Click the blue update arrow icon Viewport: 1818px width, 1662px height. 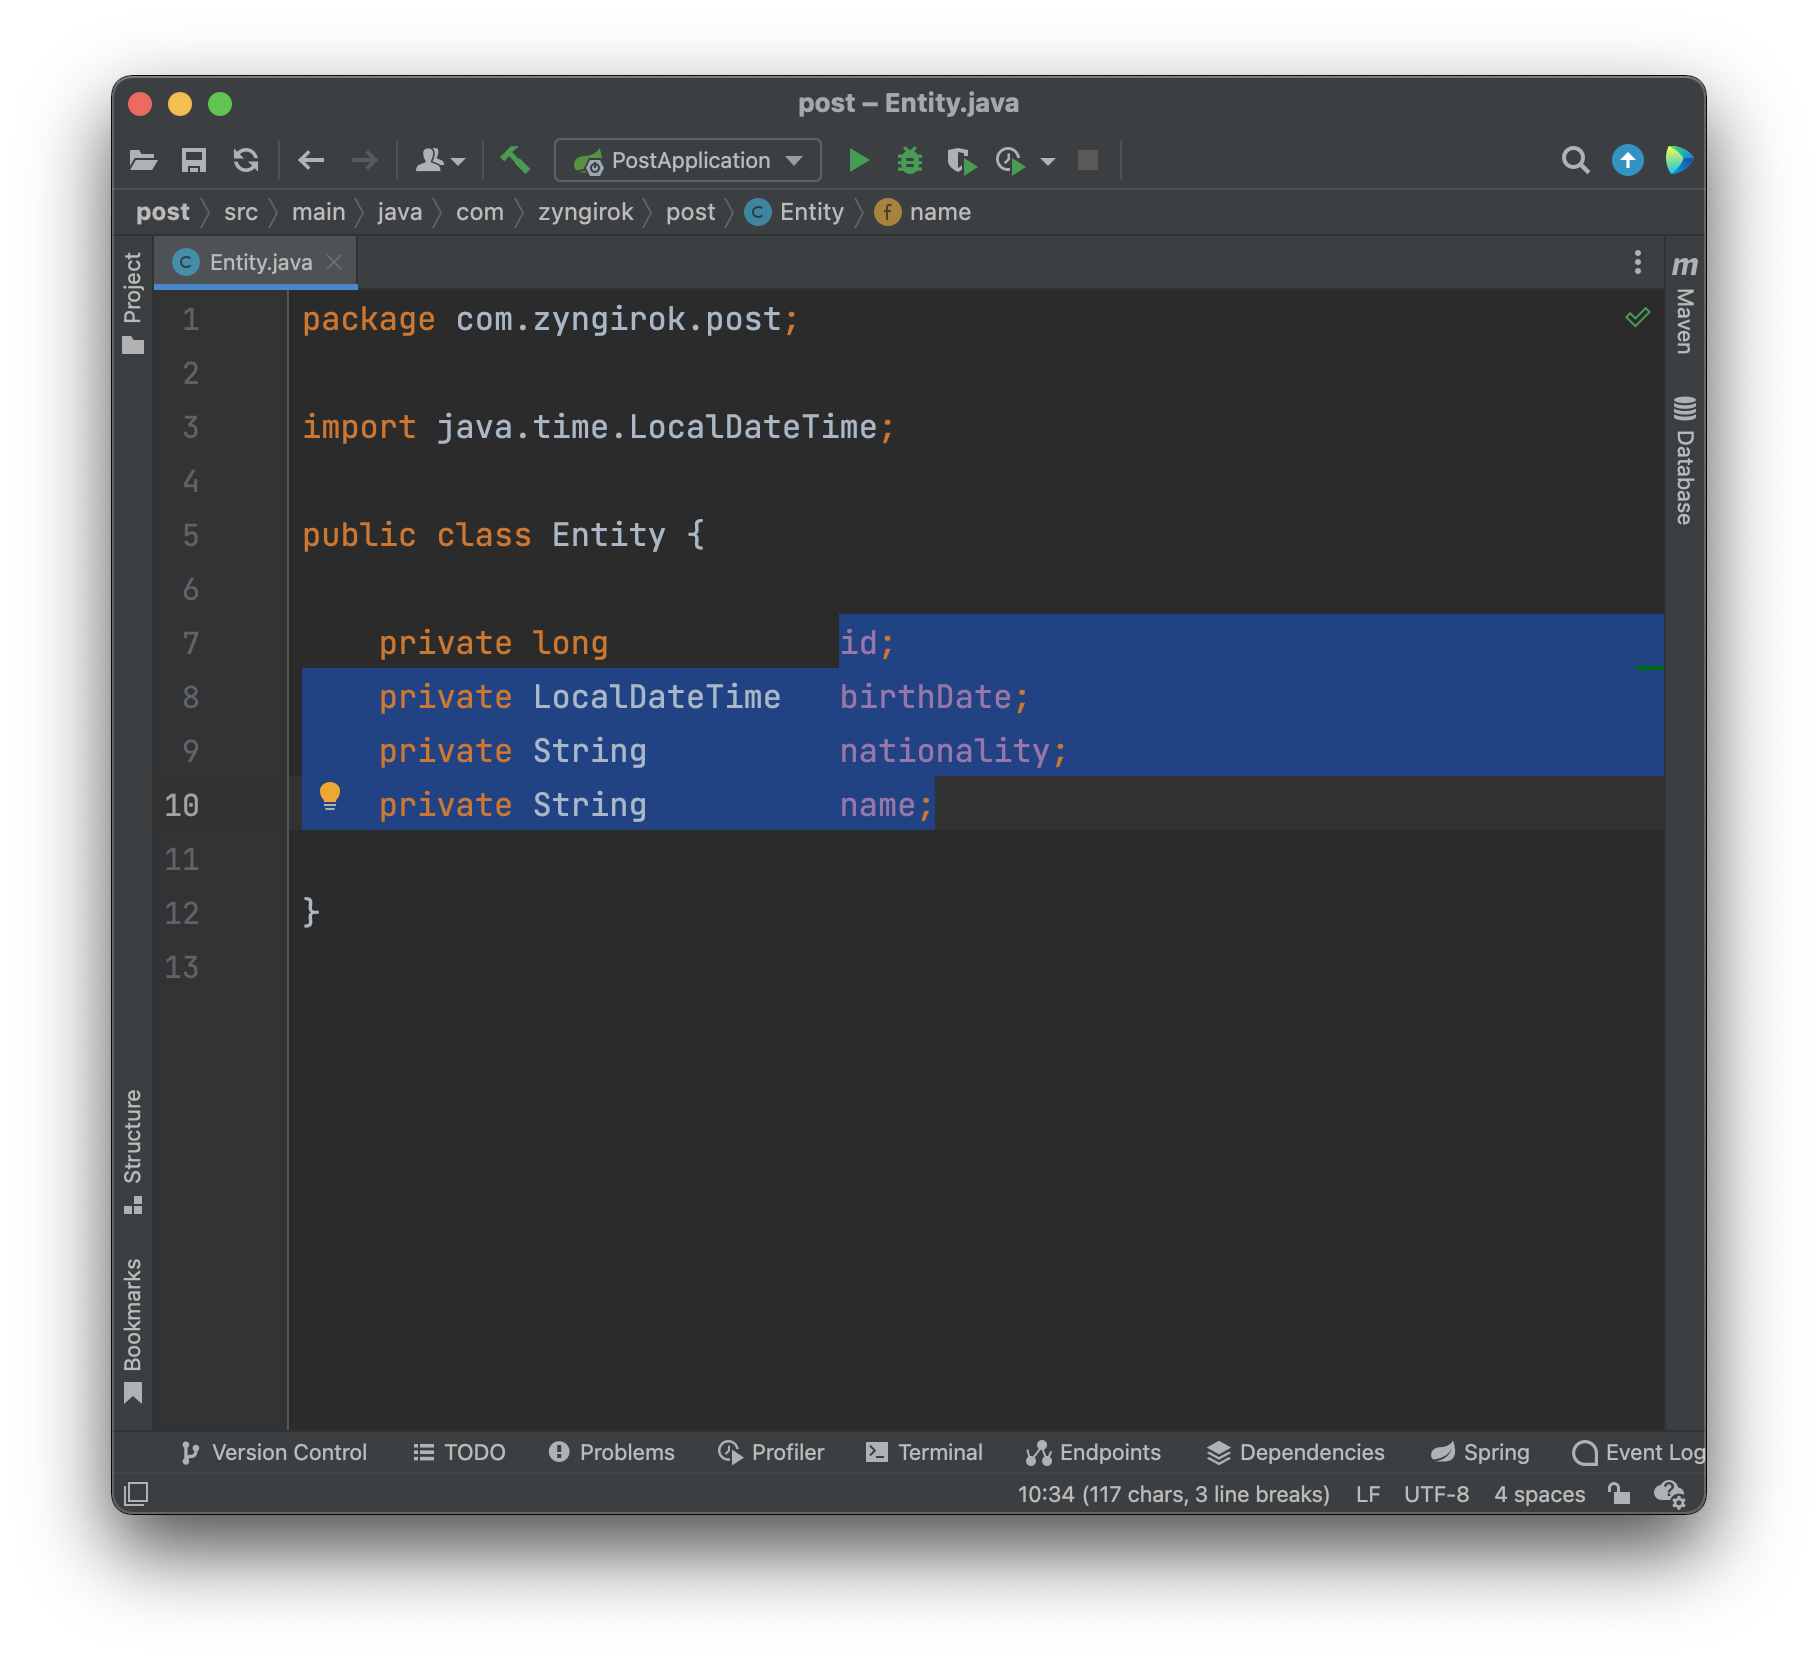1628,160
